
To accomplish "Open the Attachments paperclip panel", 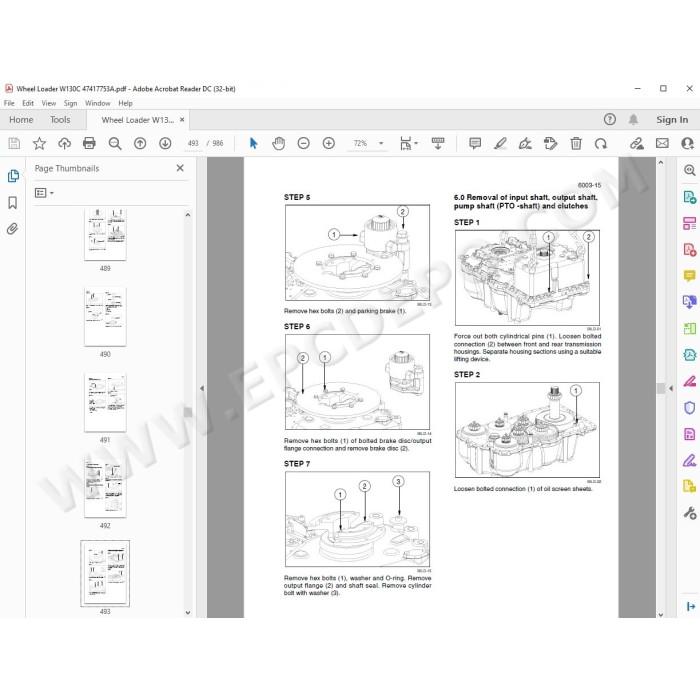I will coord(12,229).
